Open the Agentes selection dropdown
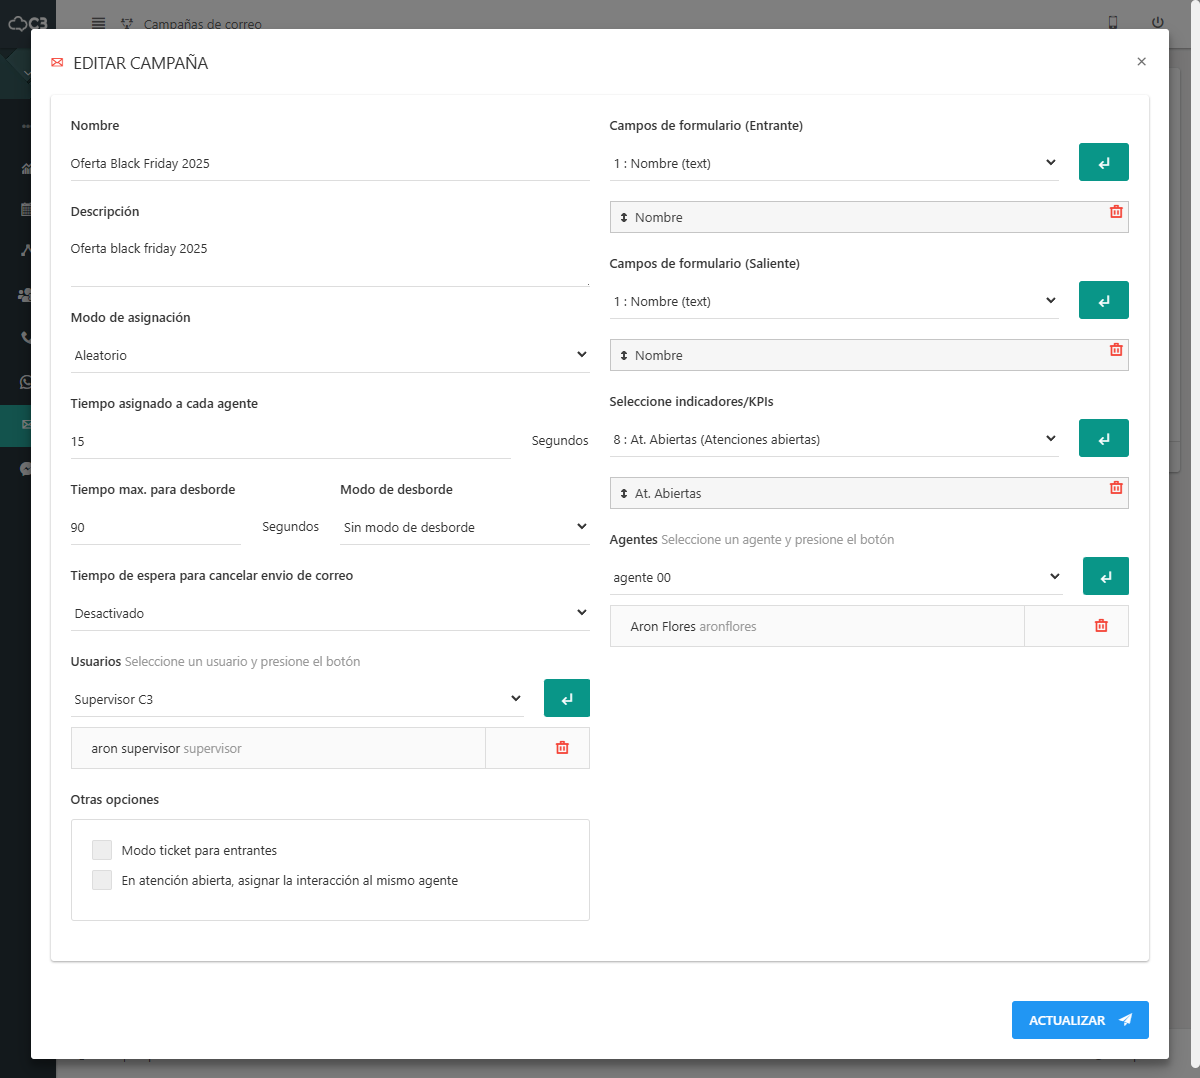This screenshot has height=1078, width=1200. point(836,577)
